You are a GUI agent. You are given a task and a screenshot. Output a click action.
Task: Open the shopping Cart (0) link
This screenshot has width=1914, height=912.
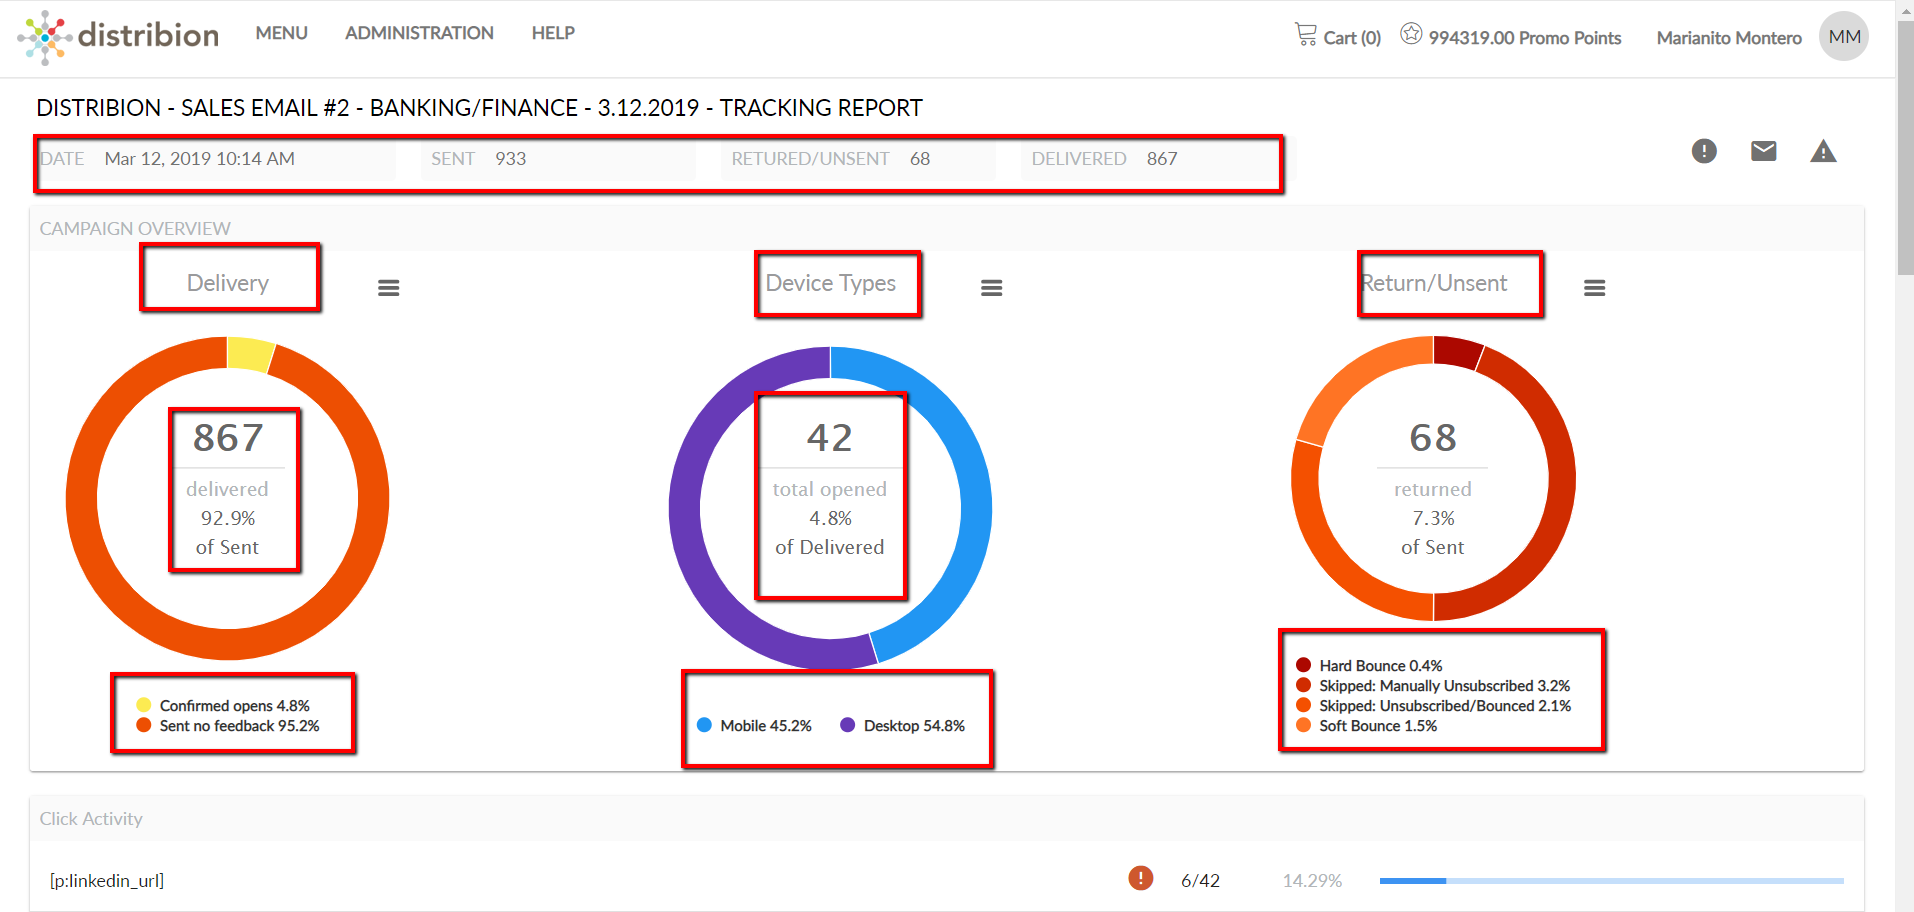(x=1338, y=37)
